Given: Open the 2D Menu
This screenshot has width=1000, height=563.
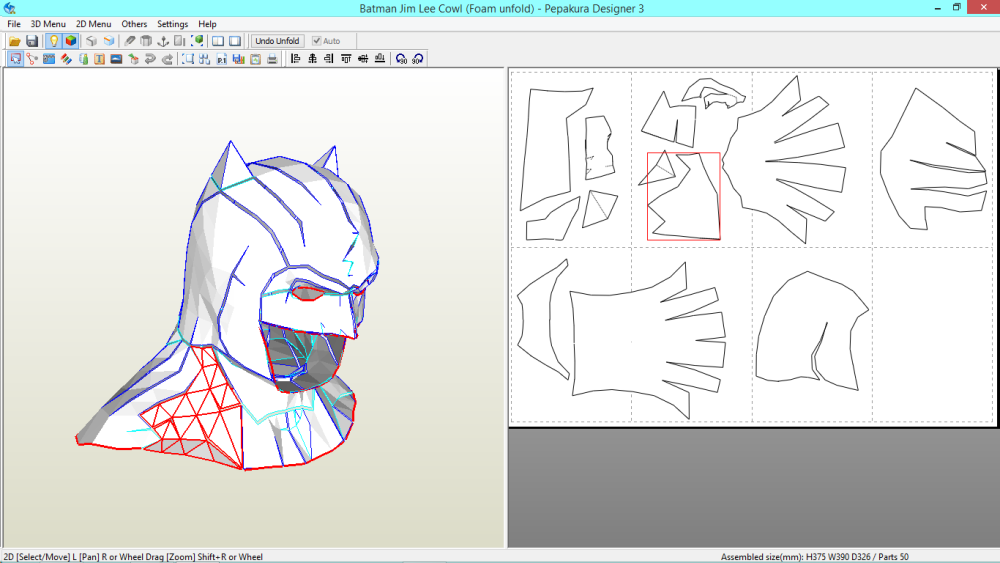Looking at the screenshot, I should coord(93,24).
